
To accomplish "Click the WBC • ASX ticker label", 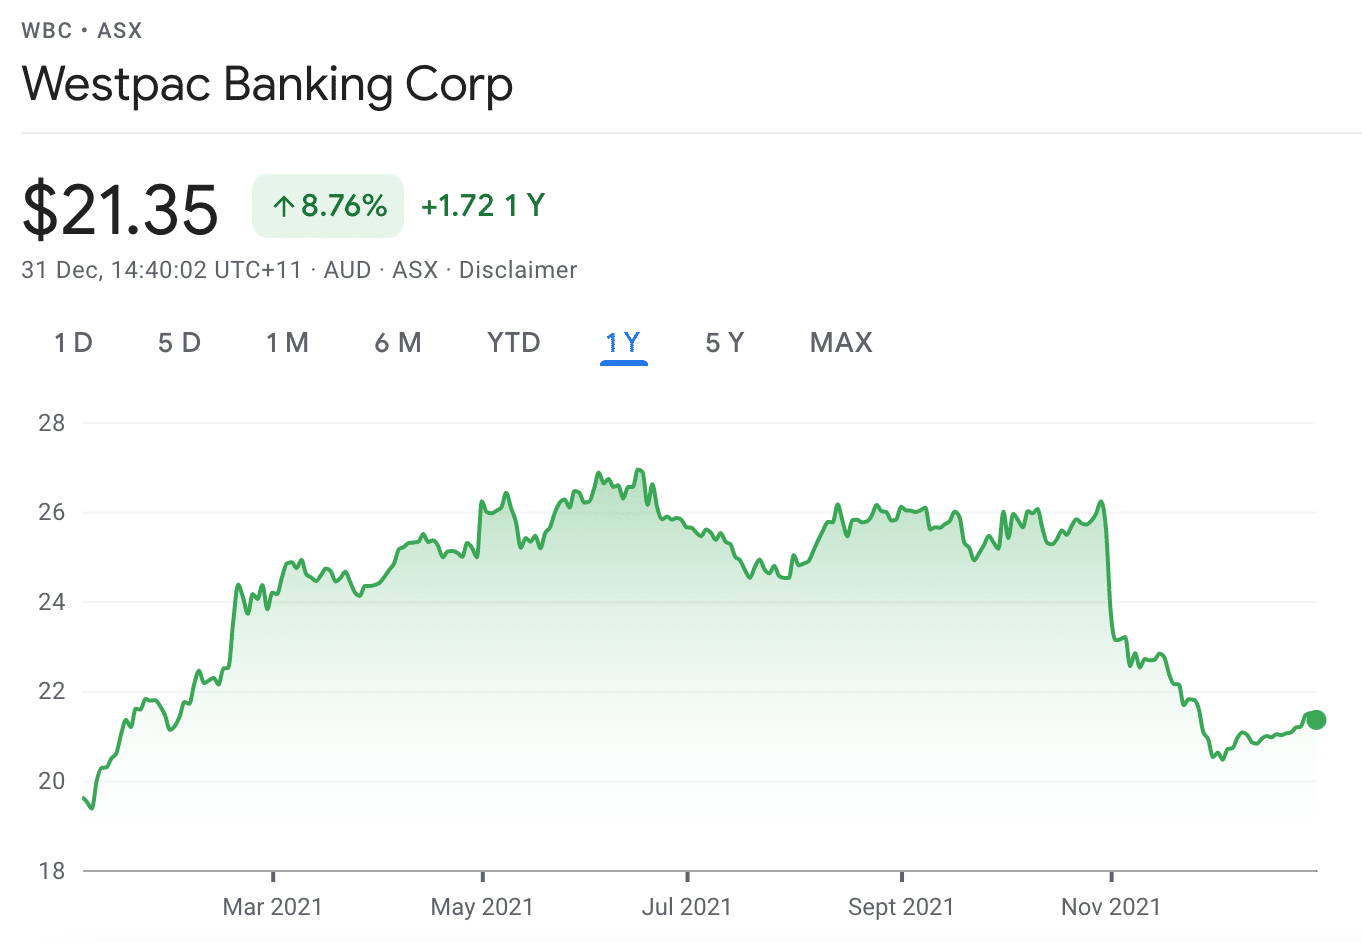I will 82,30.
